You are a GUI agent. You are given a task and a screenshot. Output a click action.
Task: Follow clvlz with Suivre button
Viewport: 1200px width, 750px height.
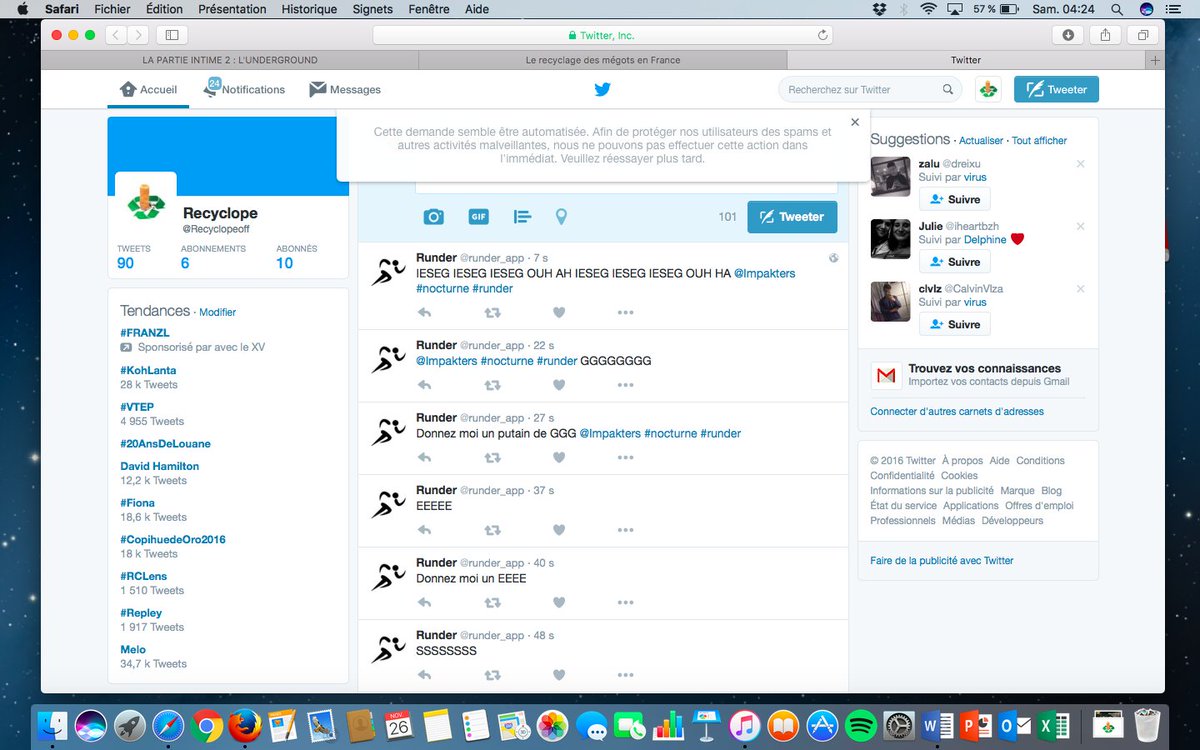(954, 324)
